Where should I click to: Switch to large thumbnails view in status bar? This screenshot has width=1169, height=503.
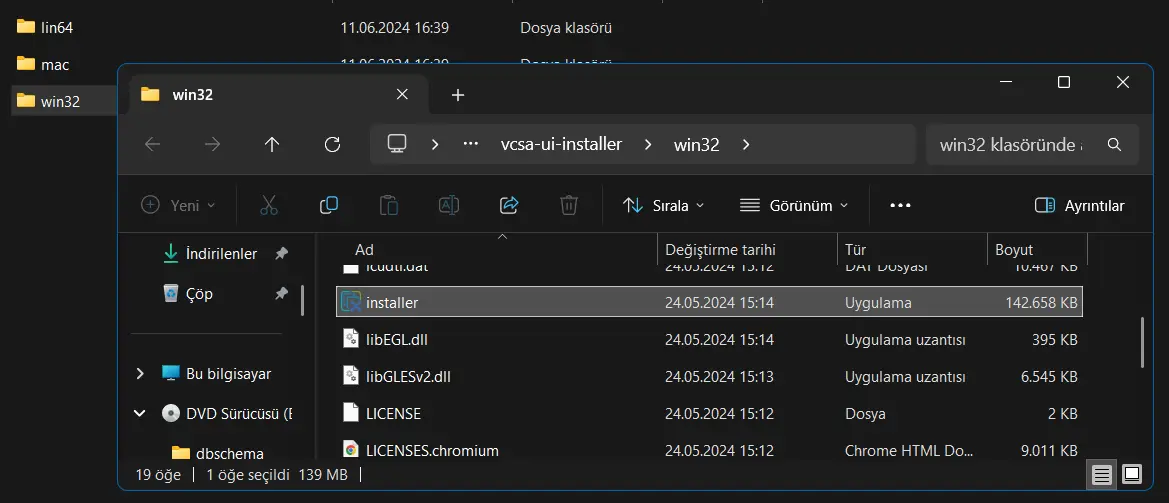pos(1132,474)
